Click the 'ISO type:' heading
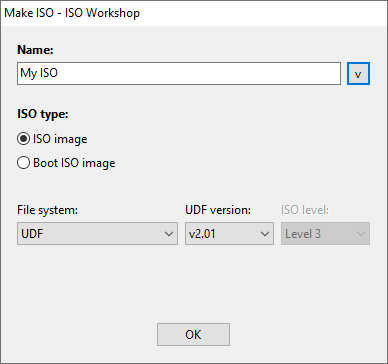This screenshot has width=388, height=364. coord(43,114)
